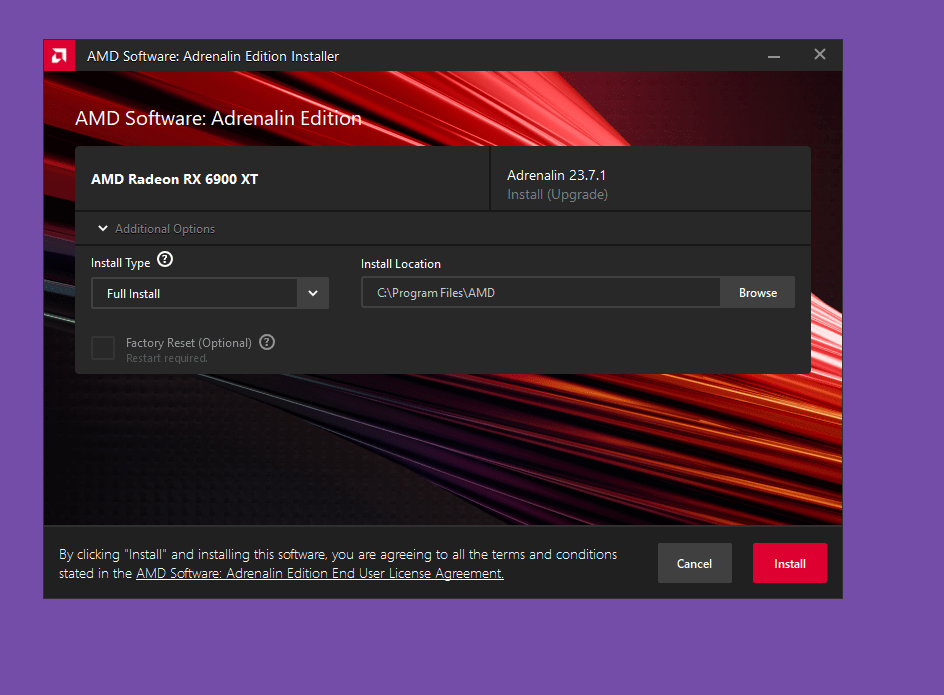Browse for an install location
This screenshot has height=695, width=944.
click(x=757, y=293)
